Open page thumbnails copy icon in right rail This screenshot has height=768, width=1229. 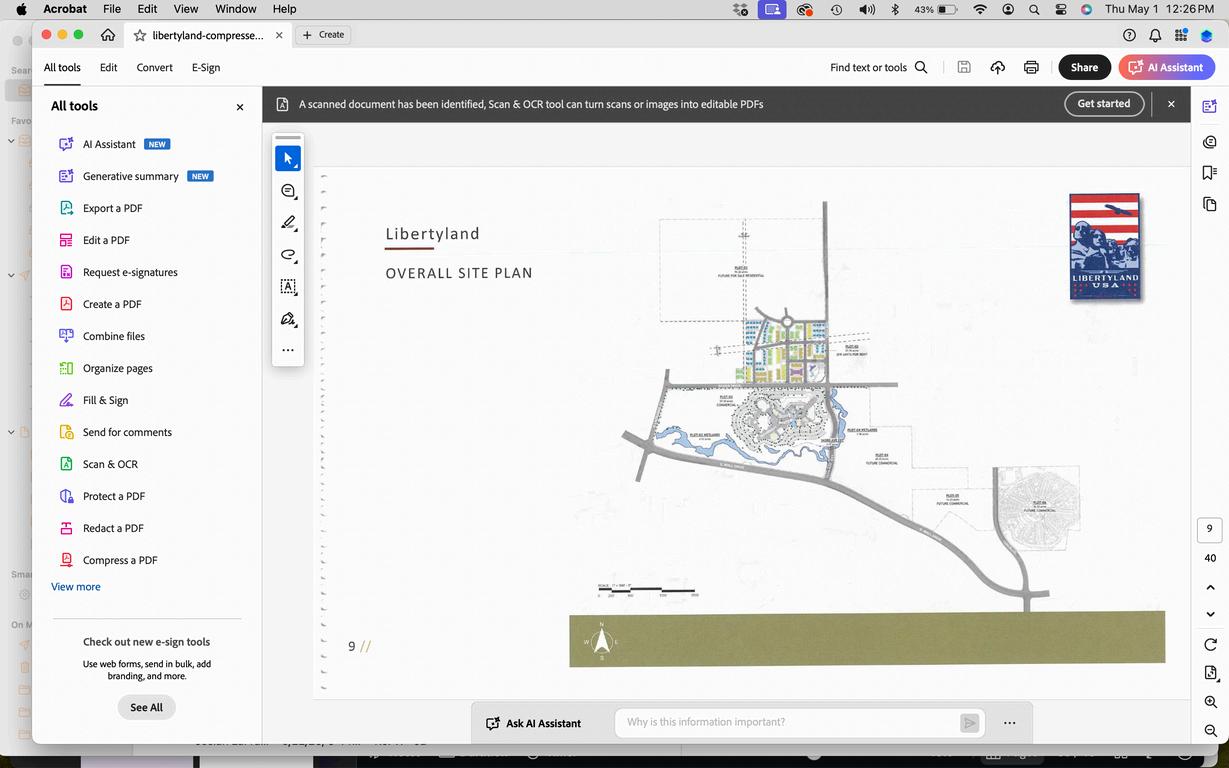(x=1210, y=204)
